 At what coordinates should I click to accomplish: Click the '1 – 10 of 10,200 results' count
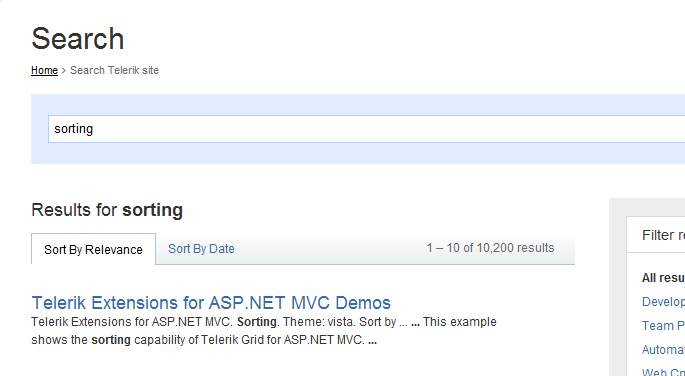pos(490,248)
